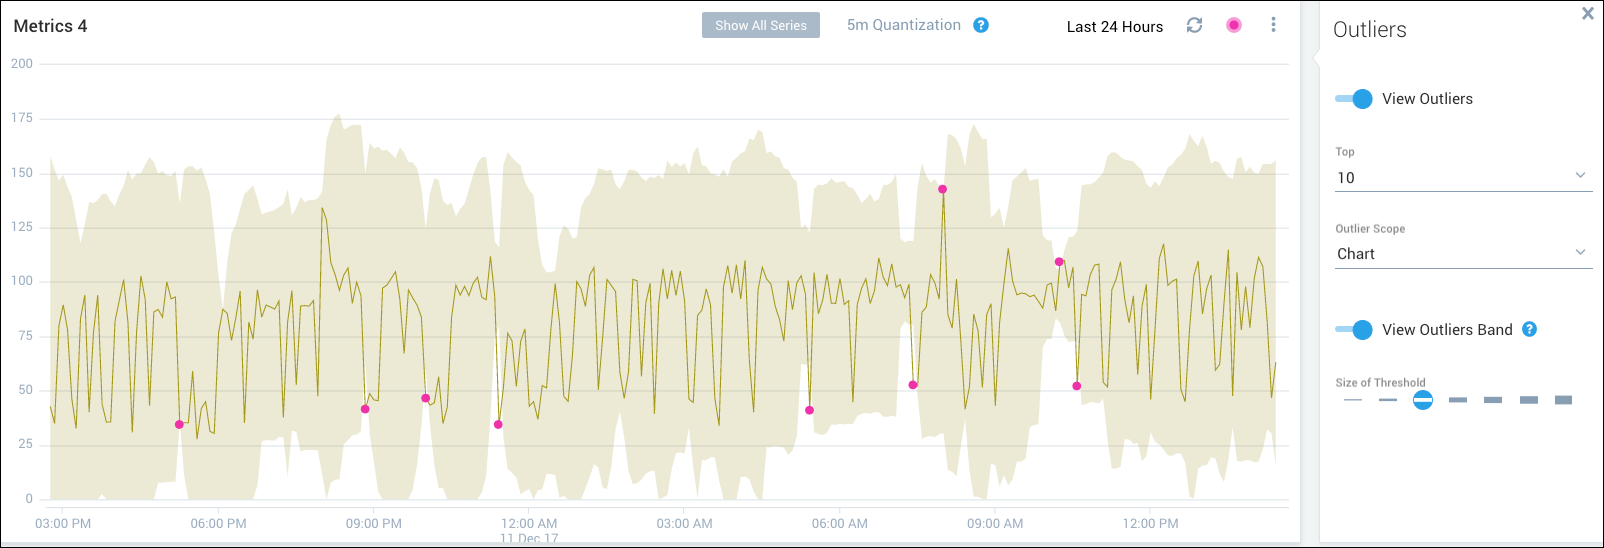Disable the View Outliers Band switch
This screenshot has height=548, width=1604.
1354,330
